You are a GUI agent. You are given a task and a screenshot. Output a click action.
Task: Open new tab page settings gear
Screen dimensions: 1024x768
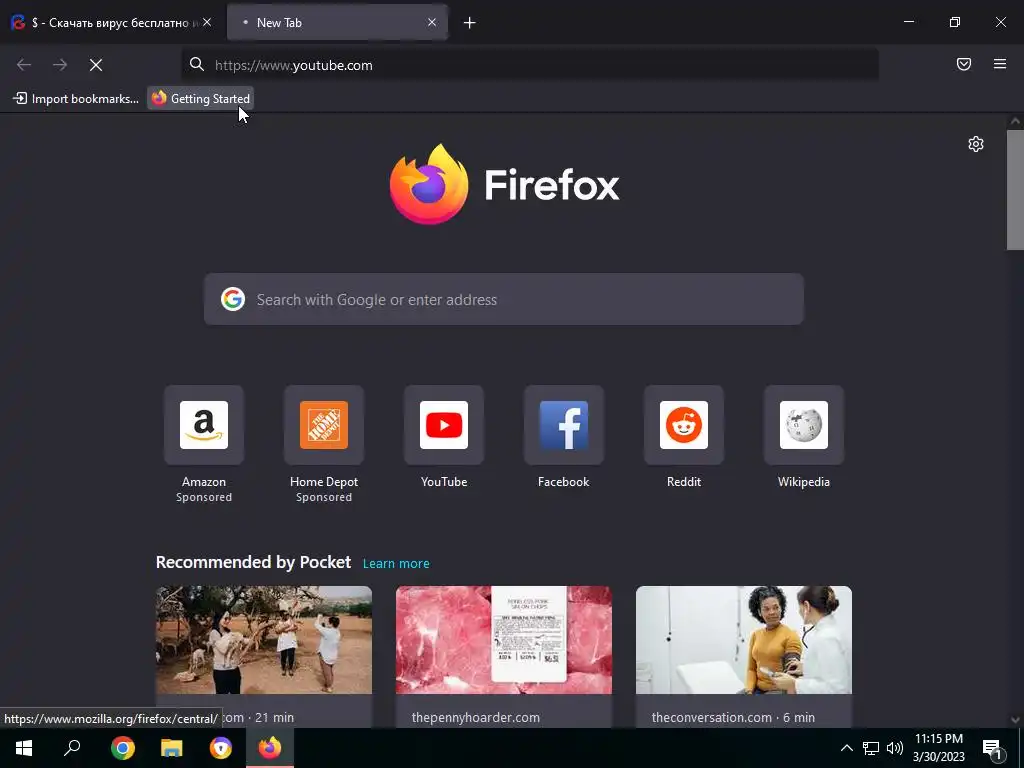[x=976, y=144]
